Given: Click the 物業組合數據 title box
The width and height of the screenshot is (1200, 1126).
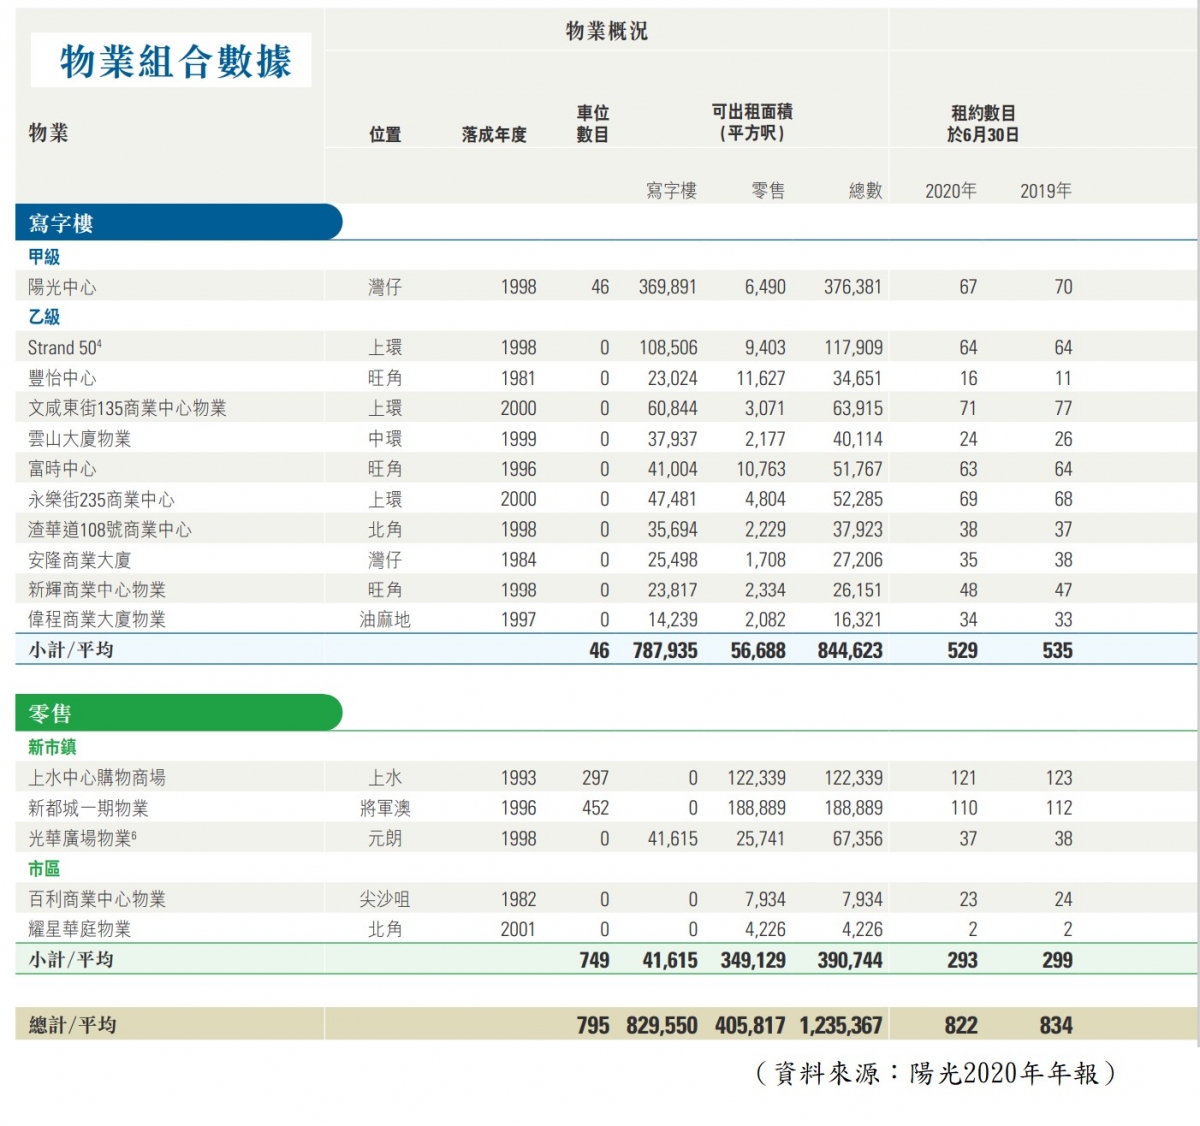Looking at the screenshot, I should [172, 61].
